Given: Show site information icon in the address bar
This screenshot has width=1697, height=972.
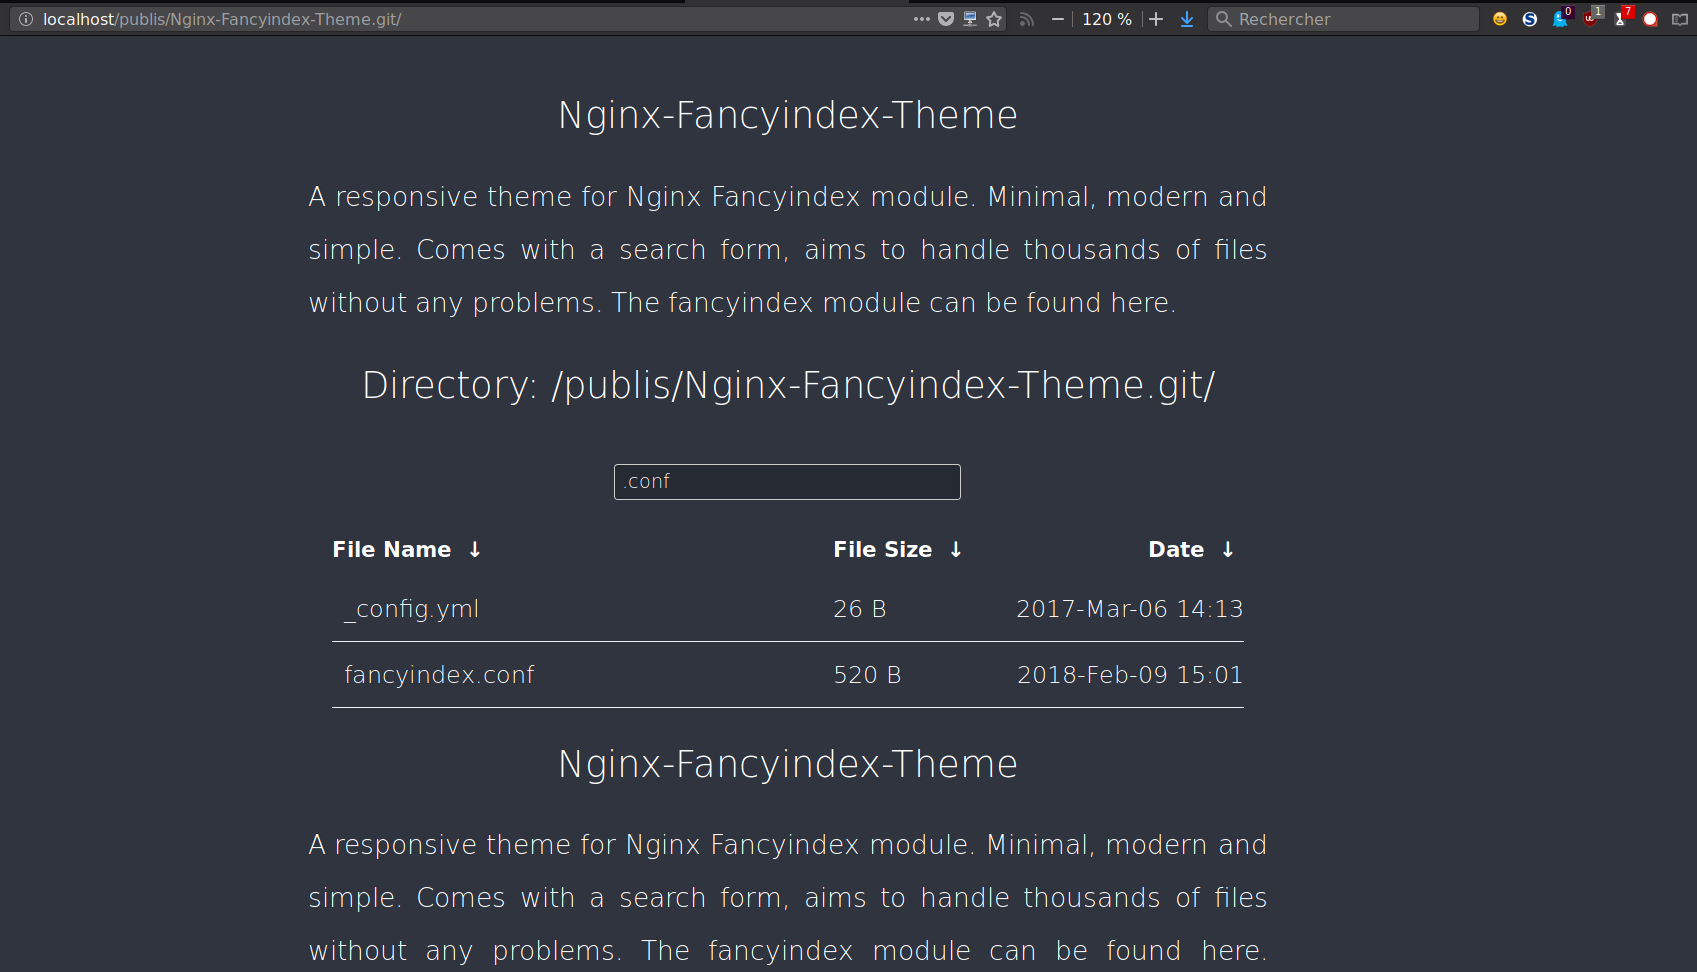Looking at the screenshot, I should pyautogui.click(x=26, y=19).
